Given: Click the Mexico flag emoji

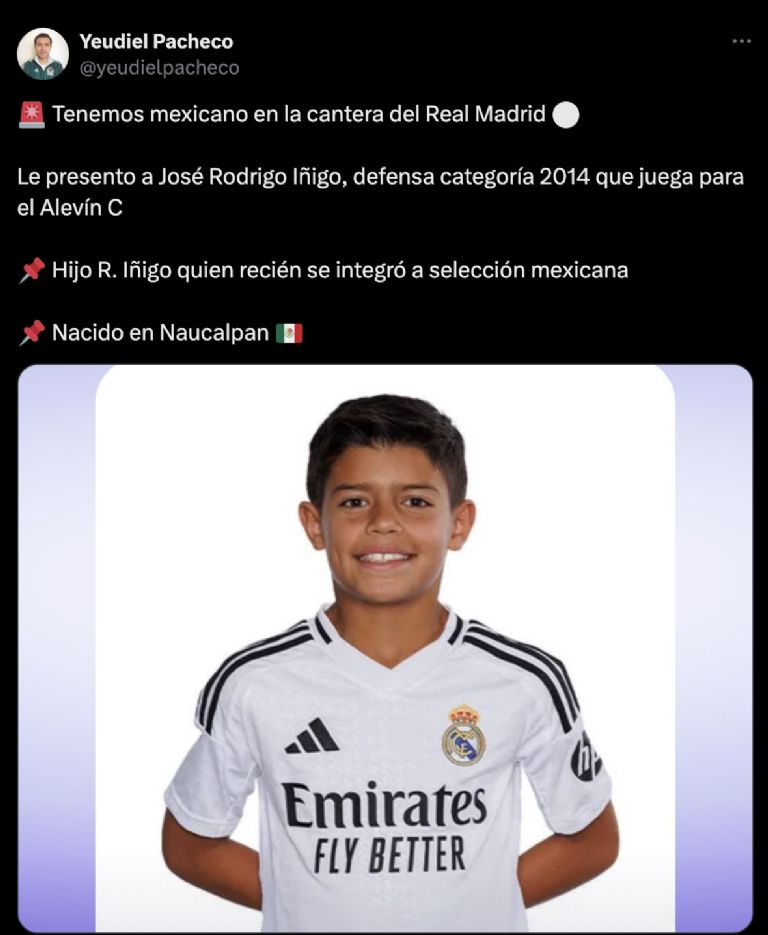Looking at the screenshot, I should (x=289, y=333).
